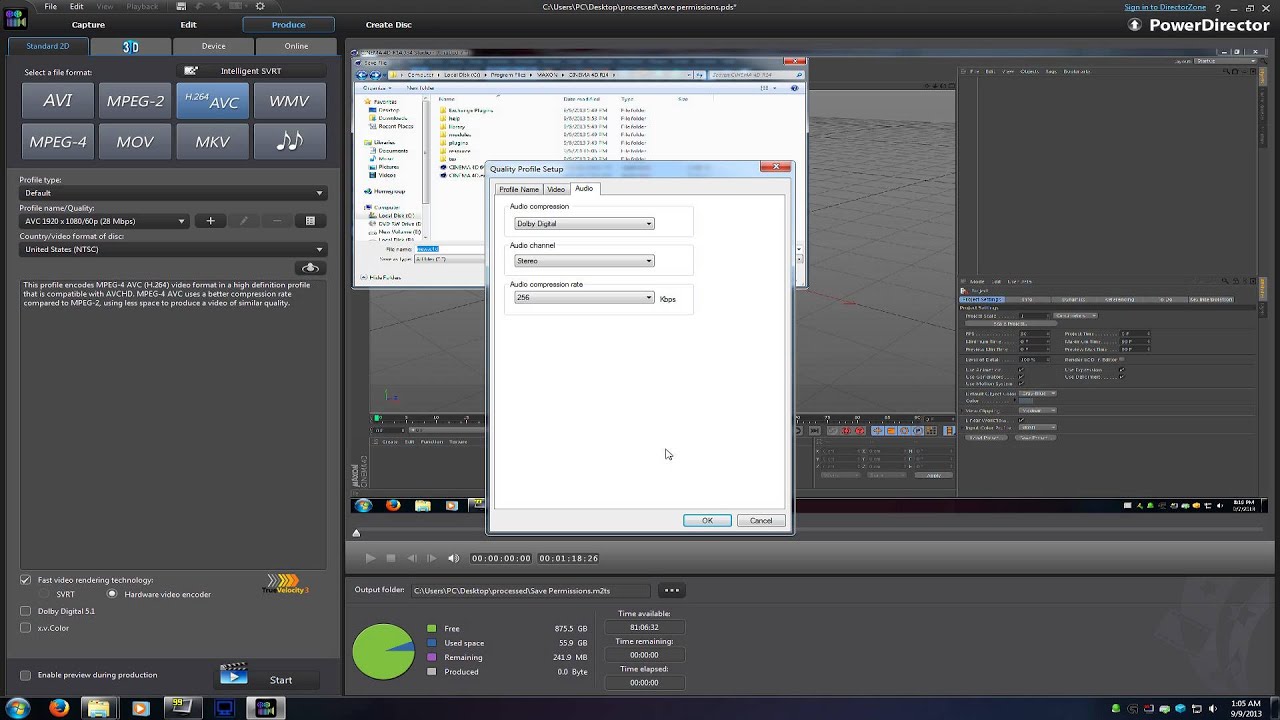Open File Explorer from the taskbar

(98, 708)
